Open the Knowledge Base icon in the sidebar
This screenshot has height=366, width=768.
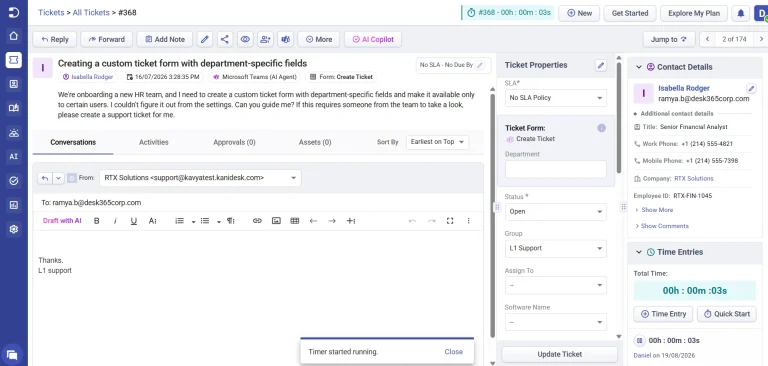pos(14,108)
